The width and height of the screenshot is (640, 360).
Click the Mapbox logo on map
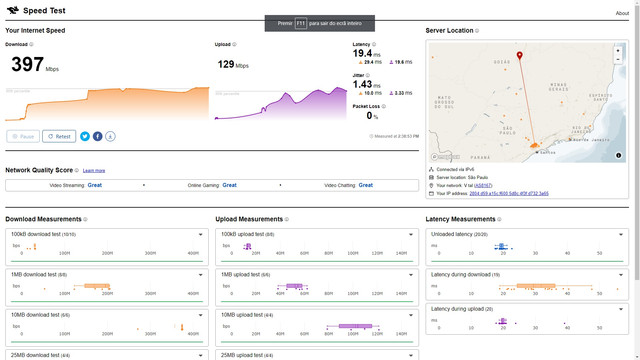point(445,157)
